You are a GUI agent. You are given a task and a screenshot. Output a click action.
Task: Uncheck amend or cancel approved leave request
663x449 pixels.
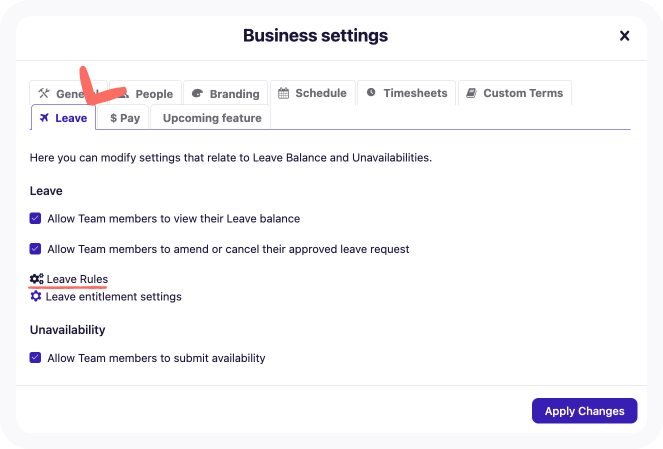click(36, 249)
